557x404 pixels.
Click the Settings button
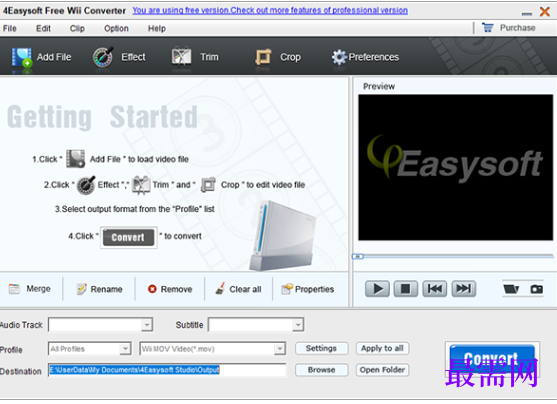(x=321, y=348)
